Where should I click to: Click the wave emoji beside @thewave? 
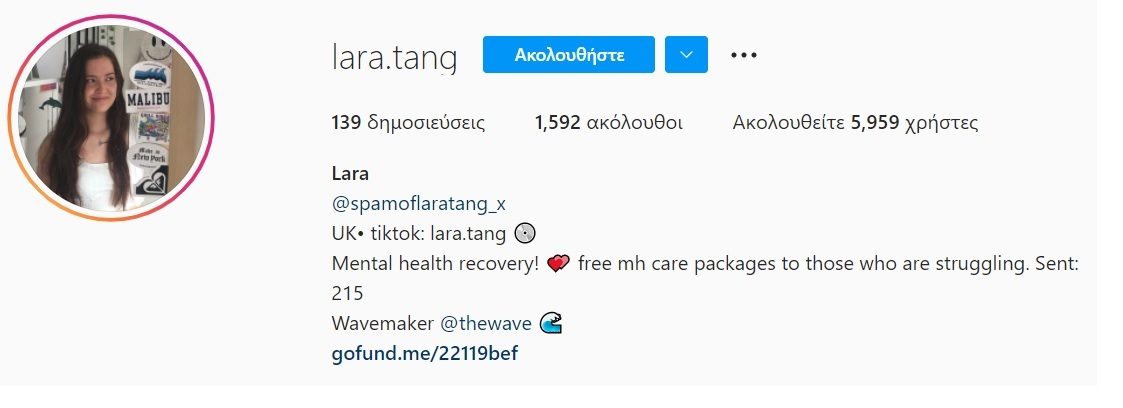pyautogui.click(x=550, y=324)
